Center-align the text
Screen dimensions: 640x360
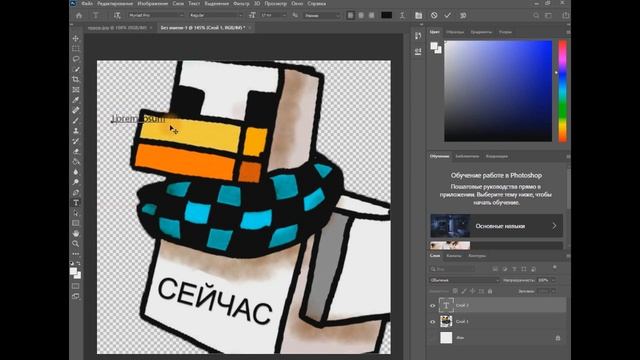pyautogui.click(x=361, y=16)
